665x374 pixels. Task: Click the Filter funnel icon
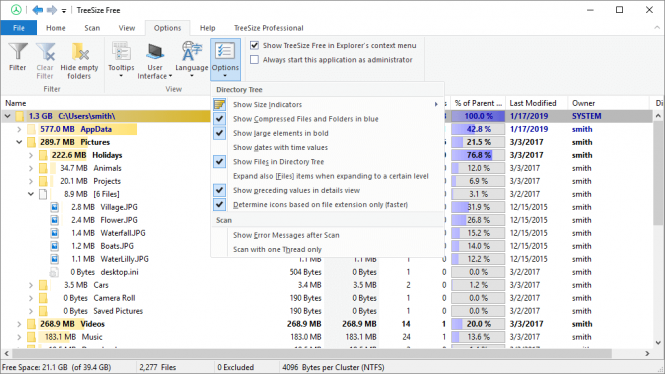[18, 52]
